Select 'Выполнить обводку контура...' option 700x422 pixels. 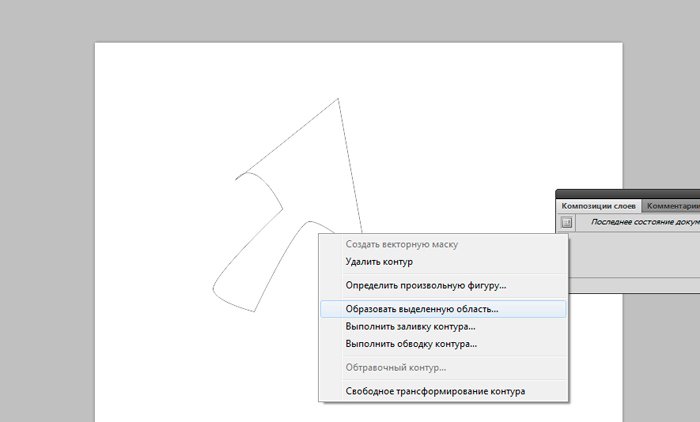point(411,344)
